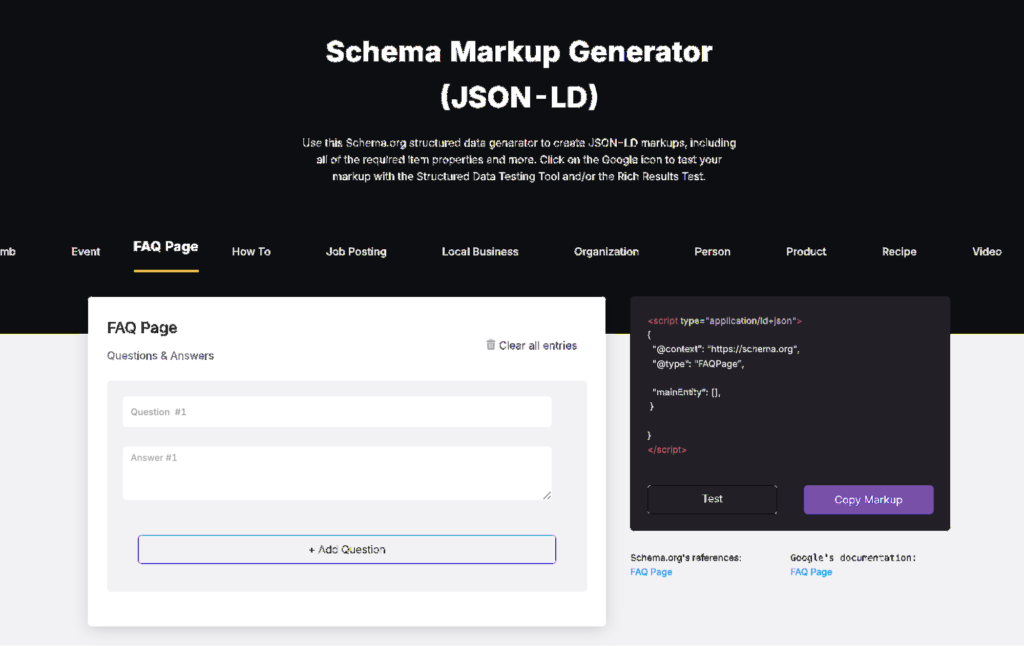Click the Clear all entries link
The image size is (1024, 646).
pos(537,346)
